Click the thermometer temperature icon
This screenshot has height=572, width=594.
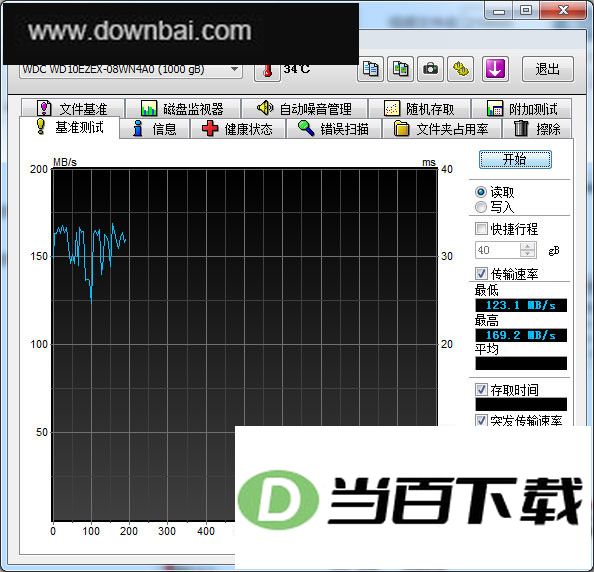(x=267, y=71)
